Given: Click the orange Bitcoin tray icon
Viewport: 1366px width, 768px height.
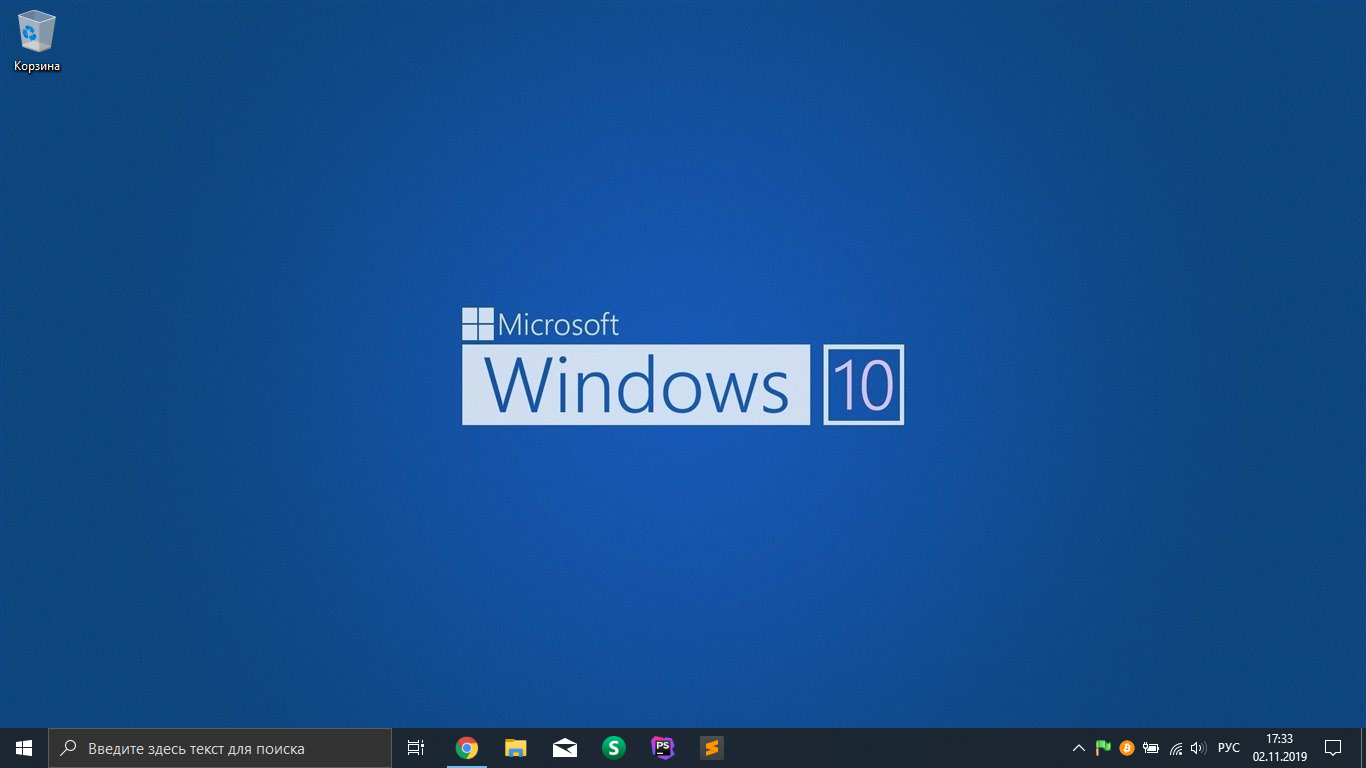Looking at the screenshot, I should point(1127,748).
